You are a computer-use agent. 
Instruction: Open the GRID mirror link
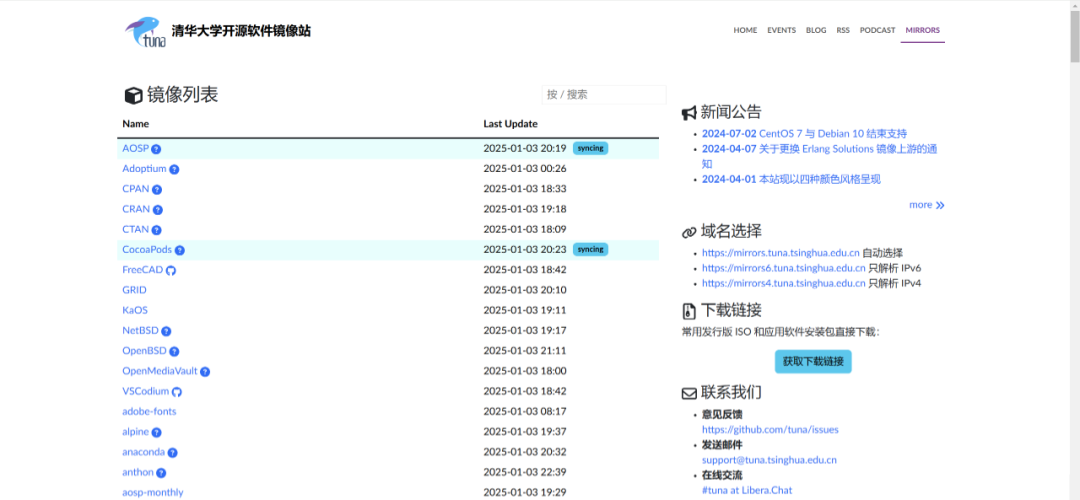click(134, 290)
